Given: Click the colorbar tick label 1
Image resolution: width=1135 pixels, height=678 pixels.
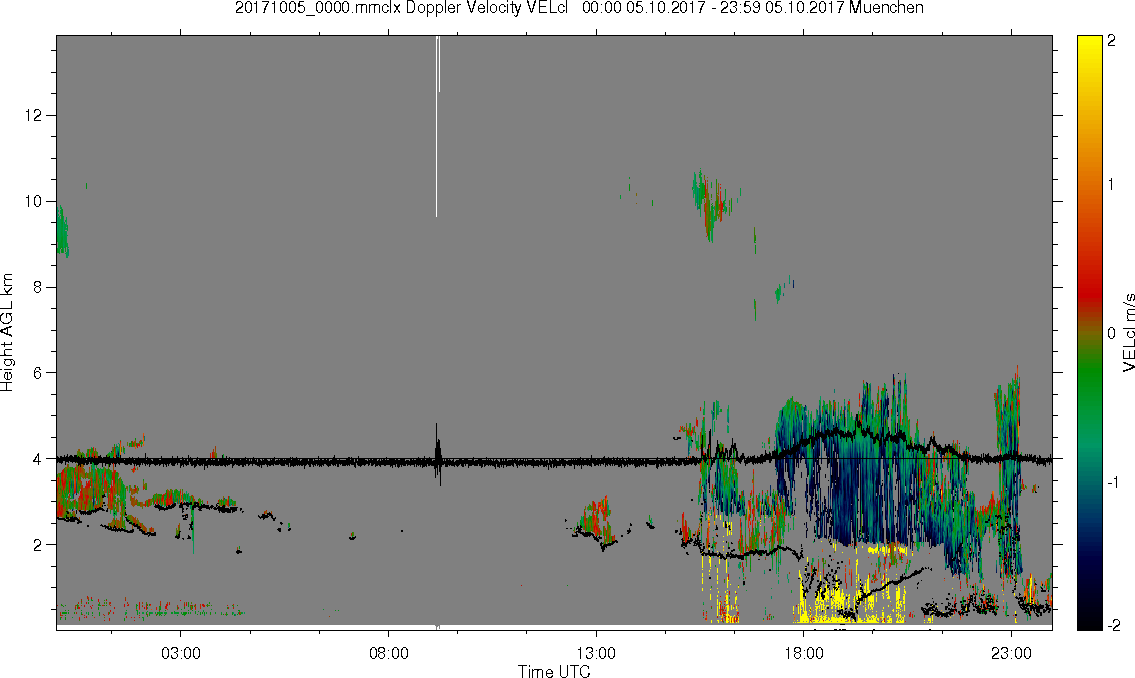Looking at the screenshot, I should coord(1111,185).
